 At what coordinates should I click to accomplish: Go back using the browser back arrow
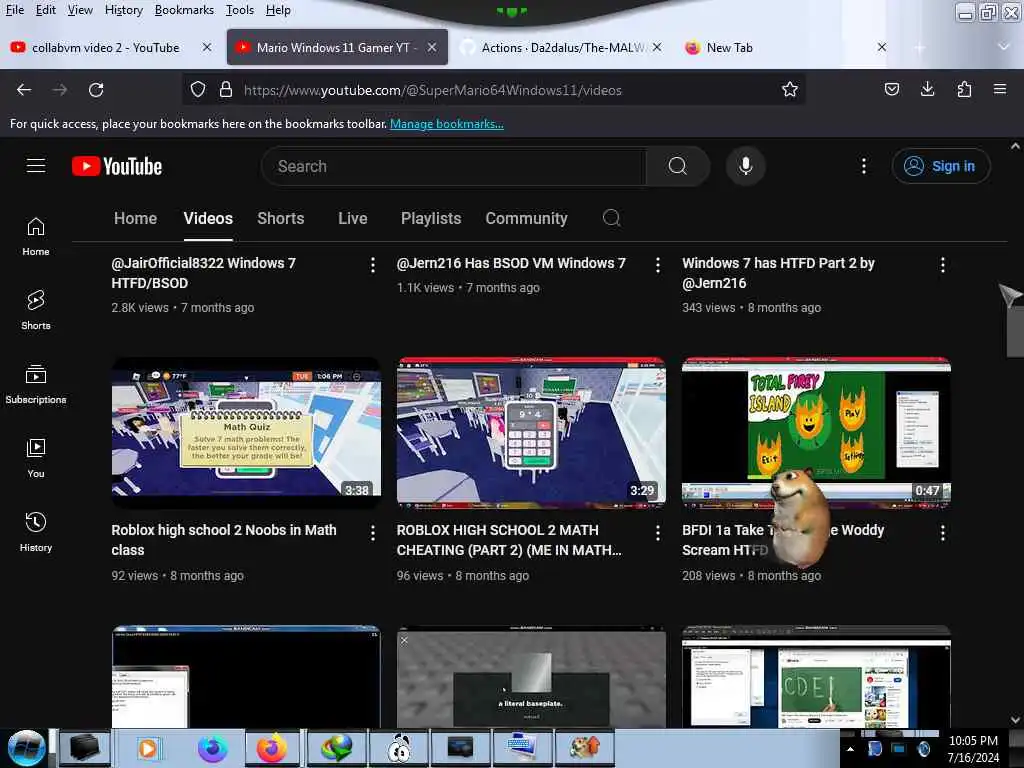coord(24,89)
